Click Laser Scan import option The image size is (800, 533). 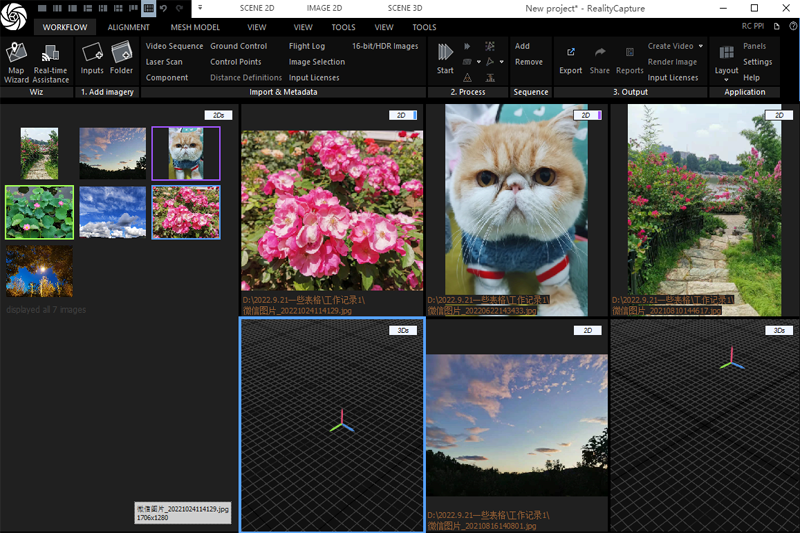164,62
